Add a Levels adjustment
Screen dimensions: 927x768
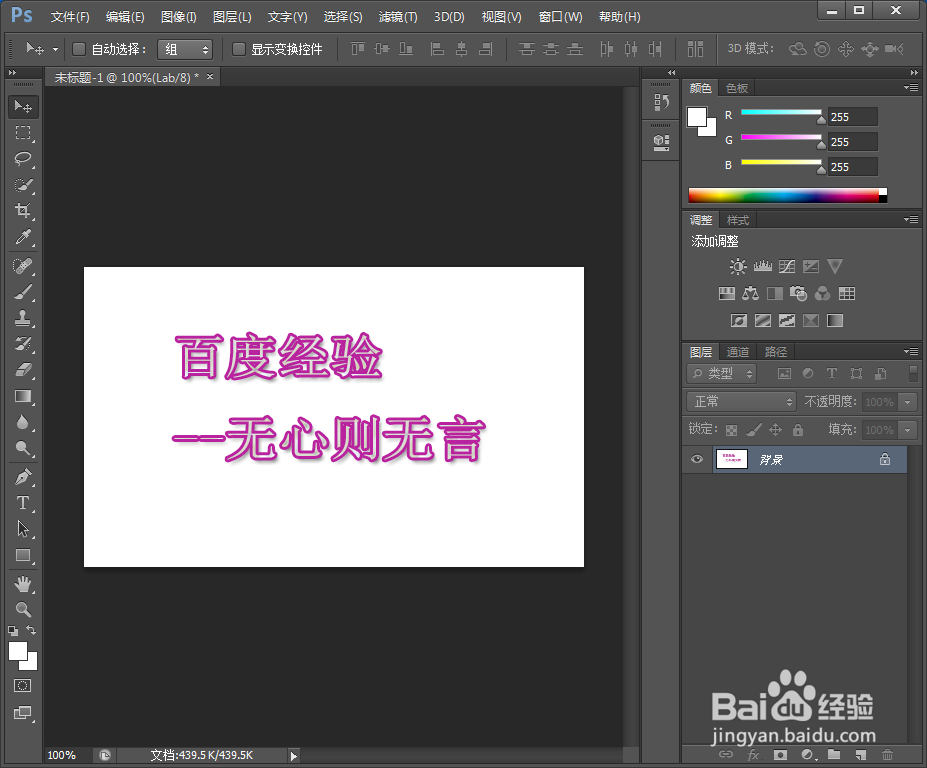[763, 267]
